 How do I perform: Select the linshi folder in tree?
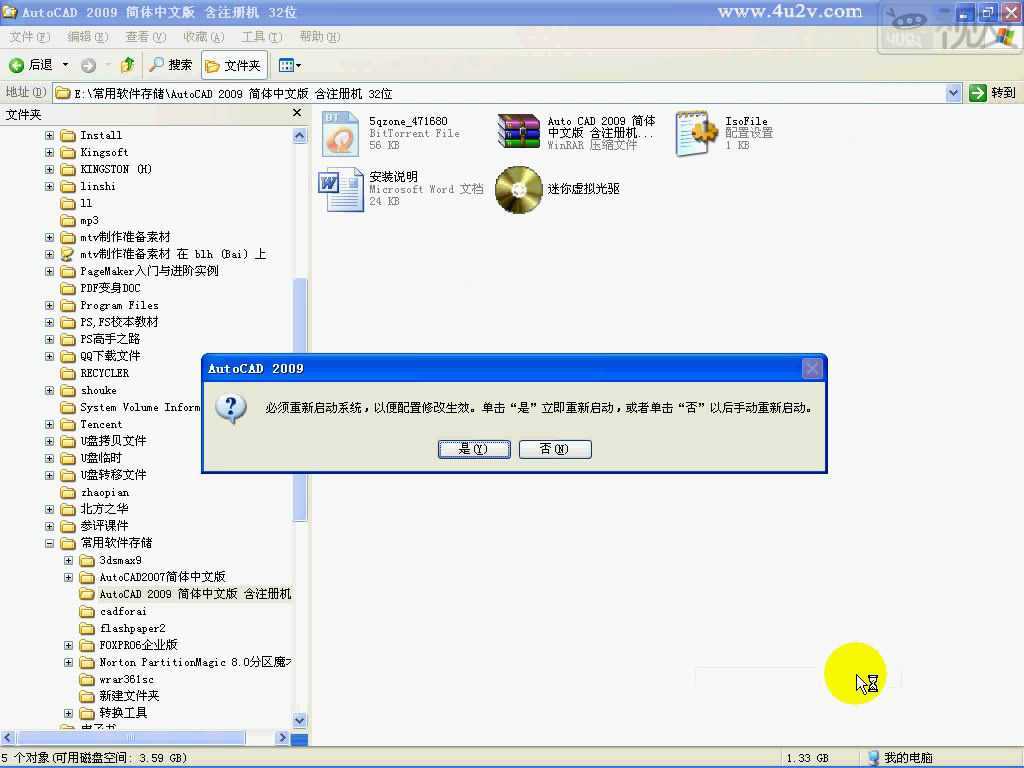click(98, 186)
